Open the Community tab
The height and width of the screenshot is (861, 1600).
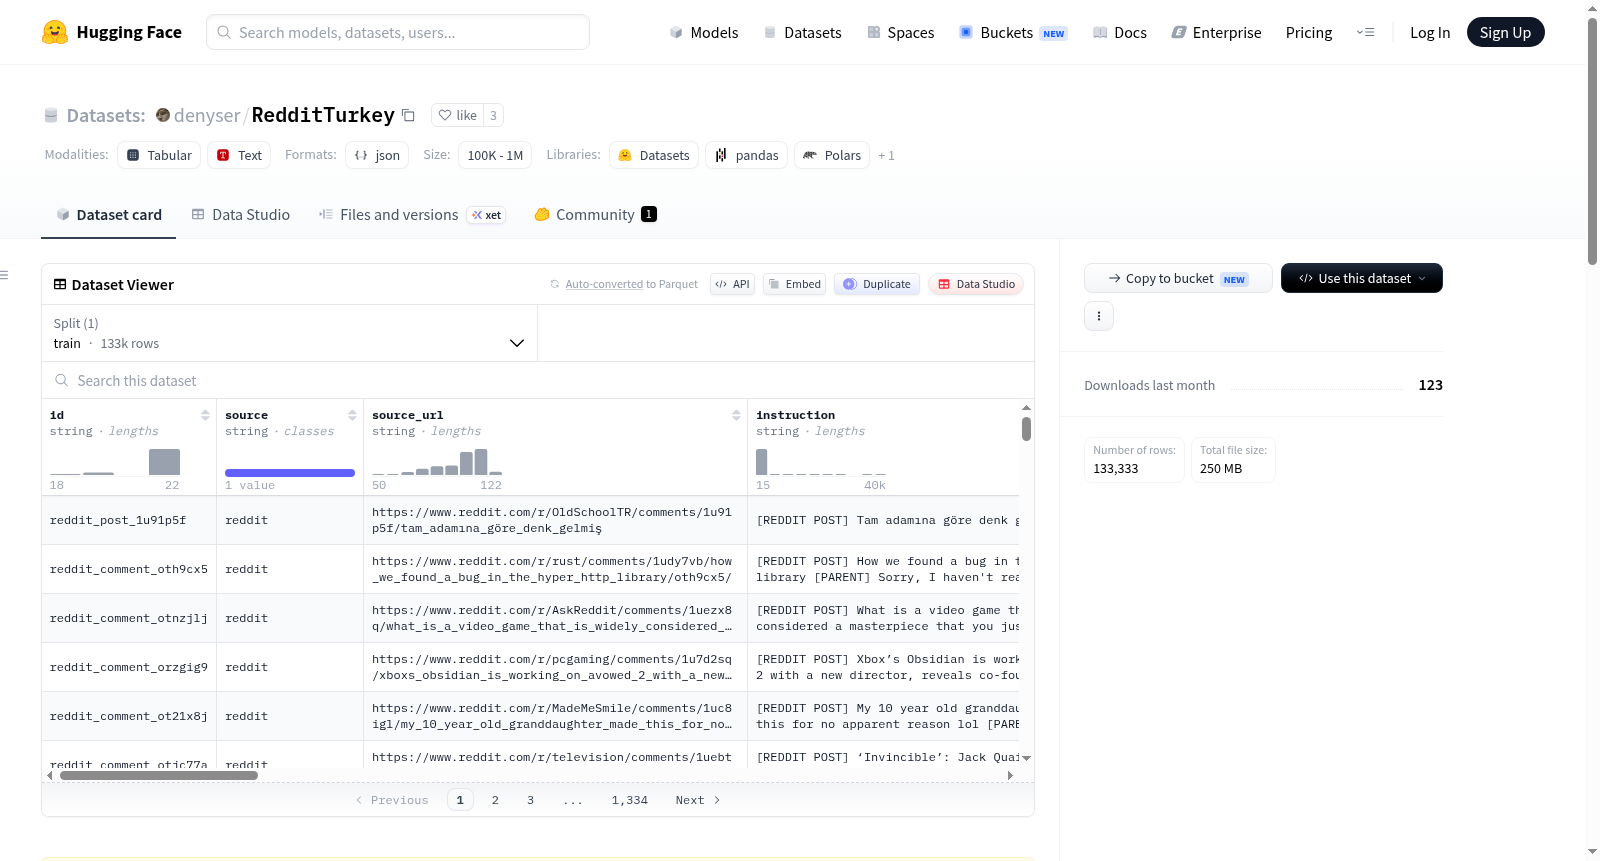pos(596,215)
